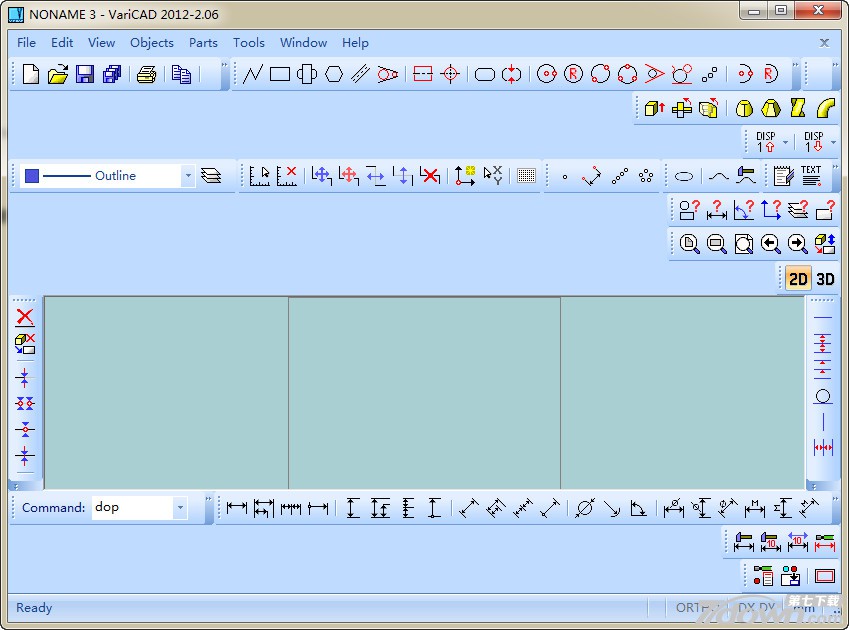Click the layers stack icon next to Outline

pos(210,176)
